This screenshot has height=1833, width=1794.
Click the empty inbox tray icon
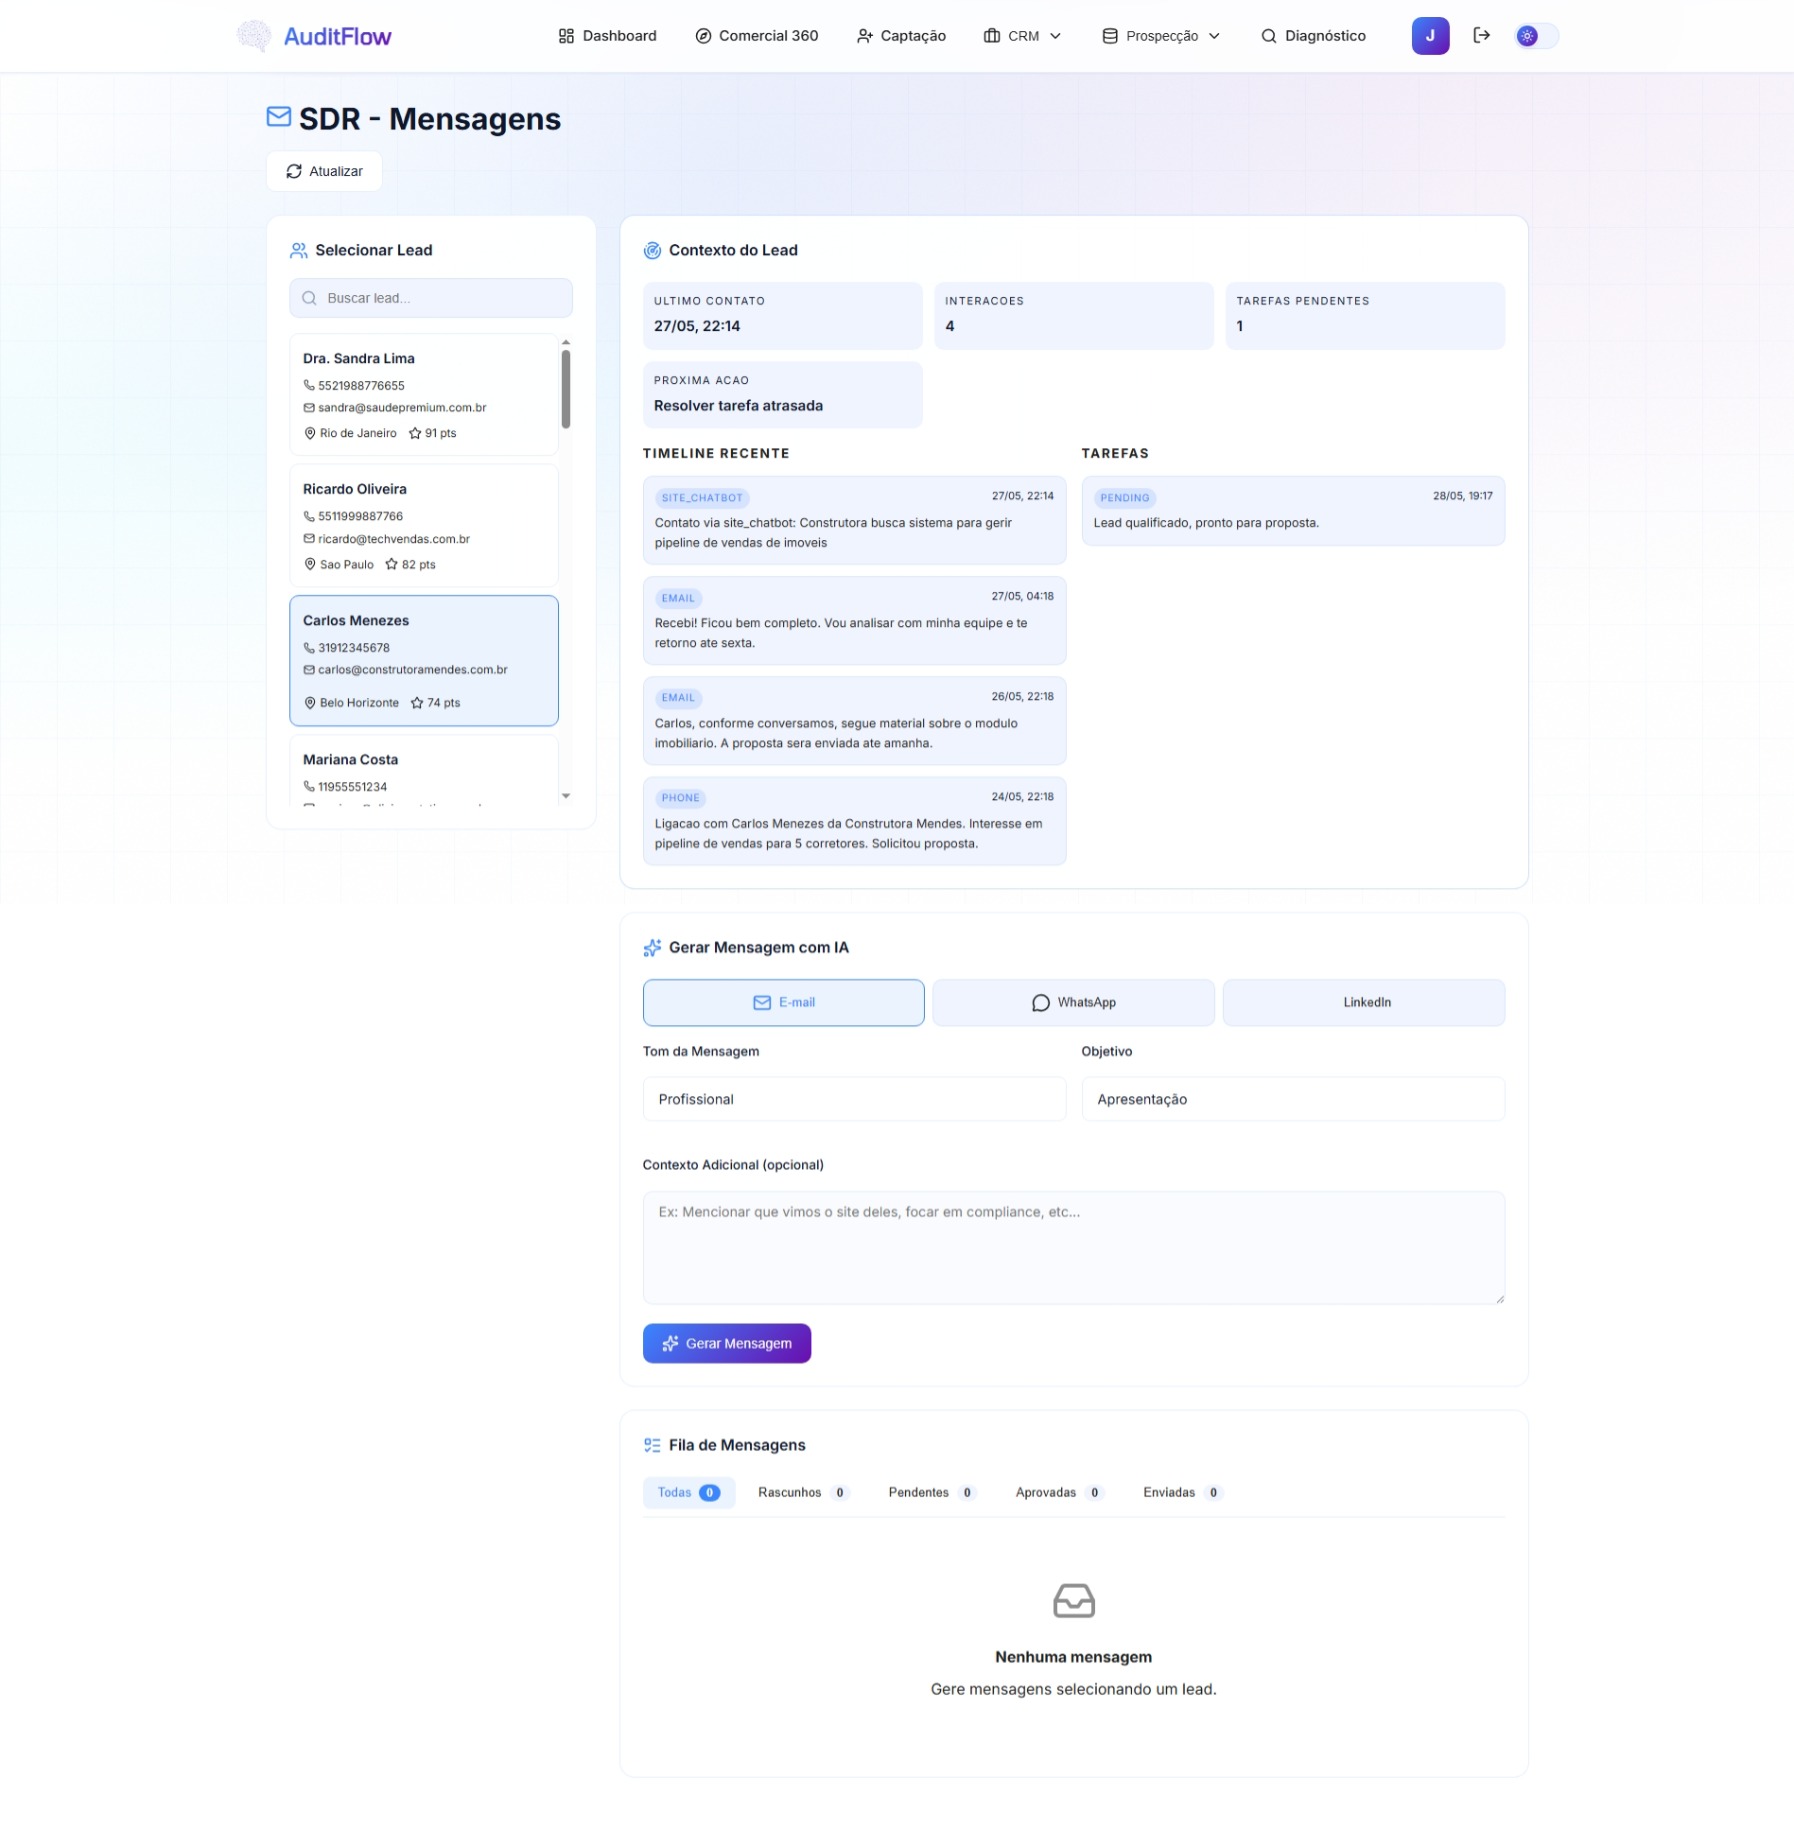pos(1074,1600)
